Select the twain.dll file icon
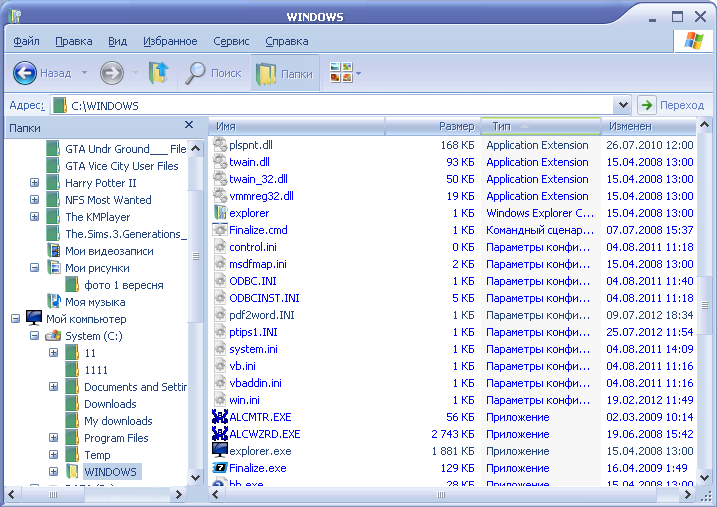 220,161
